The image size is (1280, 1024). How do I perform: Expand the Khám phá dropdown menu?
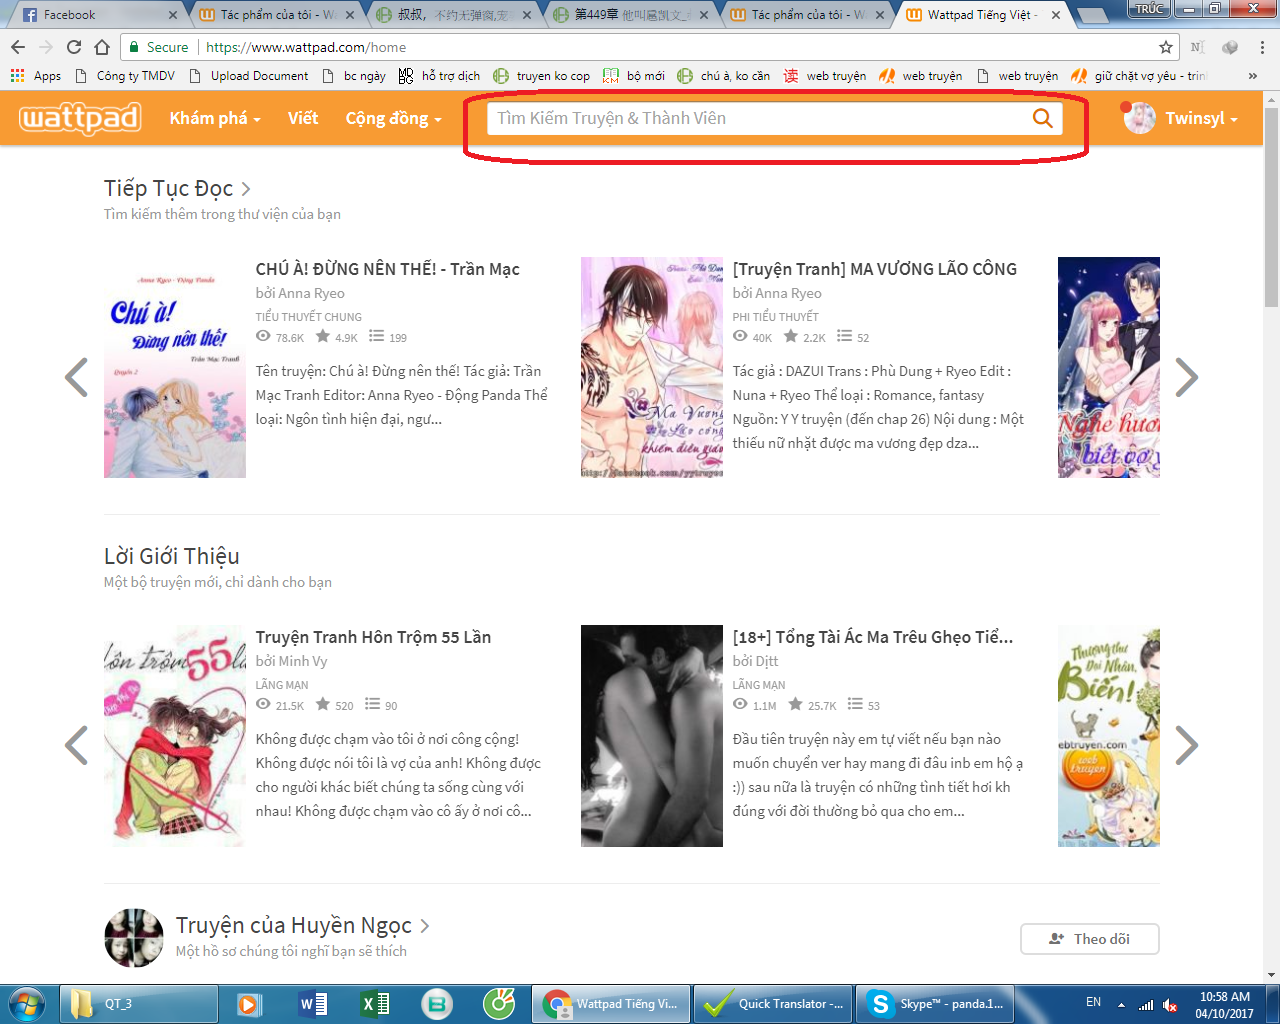pyautogui.click(x=214, y=118)
